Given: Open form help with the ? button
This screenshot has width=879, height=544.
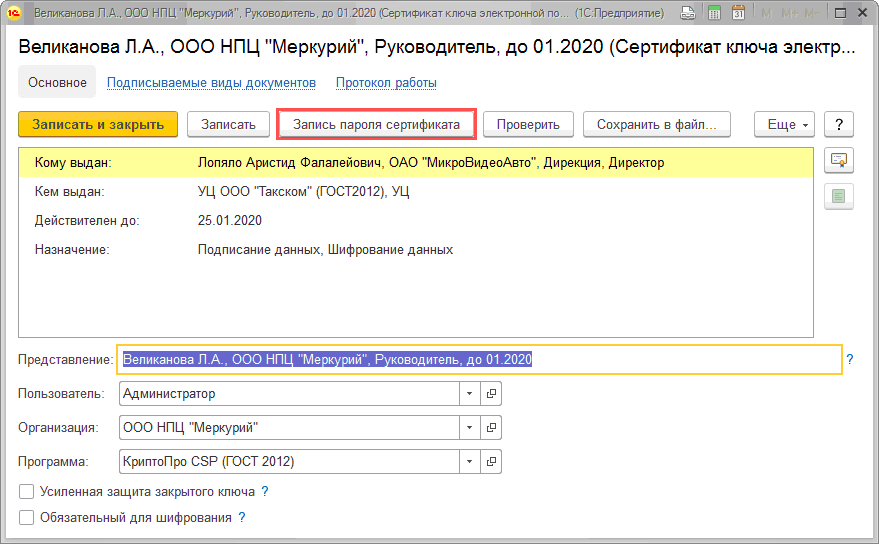Looking at the screenshot, I should [839, 125].
